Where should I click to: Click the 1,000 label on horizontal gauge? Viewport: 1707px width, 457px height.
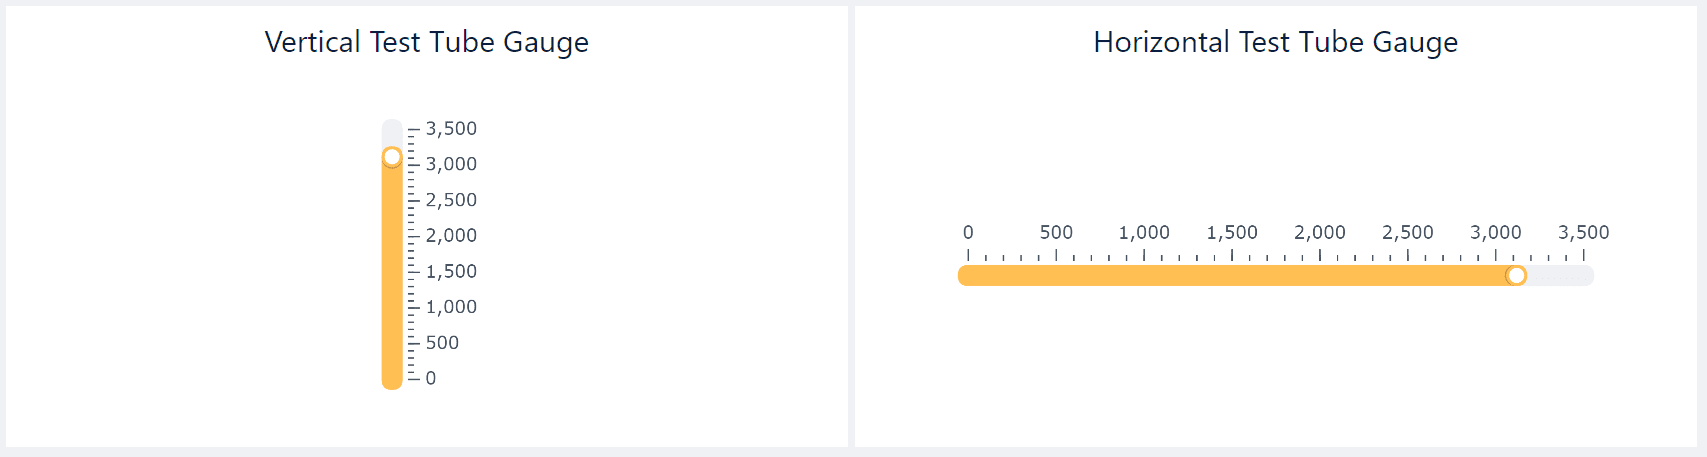(1144, 232)
